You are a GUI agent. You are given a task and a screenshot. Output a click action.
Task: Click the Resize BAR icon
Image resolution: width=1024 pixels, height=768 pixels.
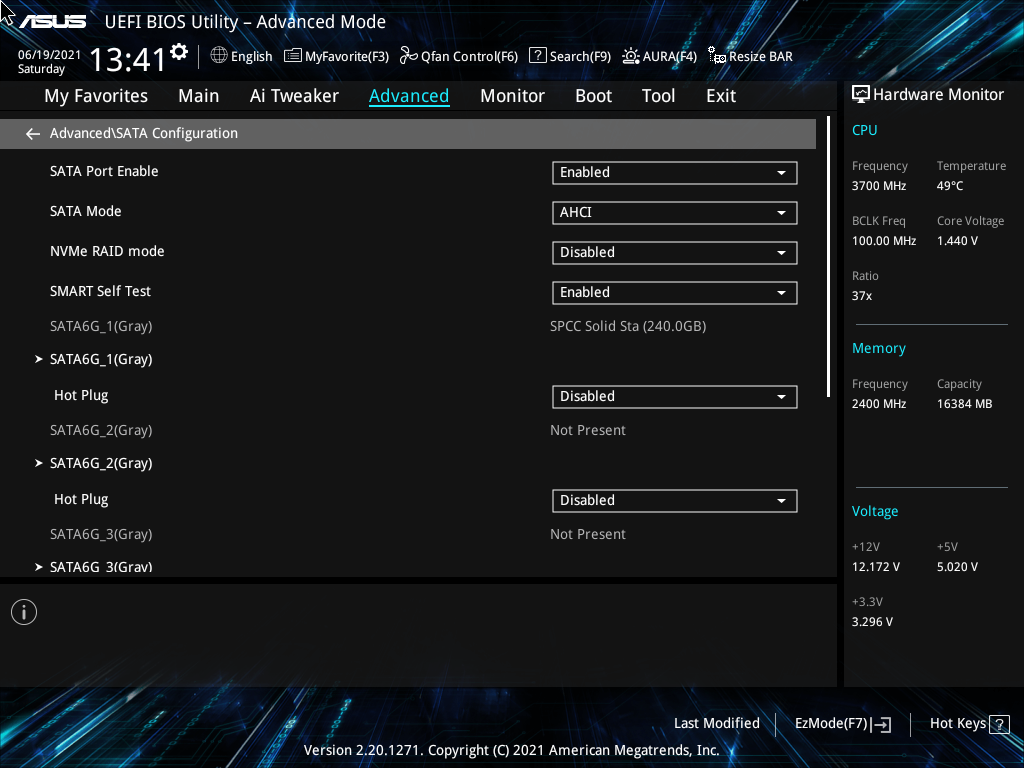[750, 56]
